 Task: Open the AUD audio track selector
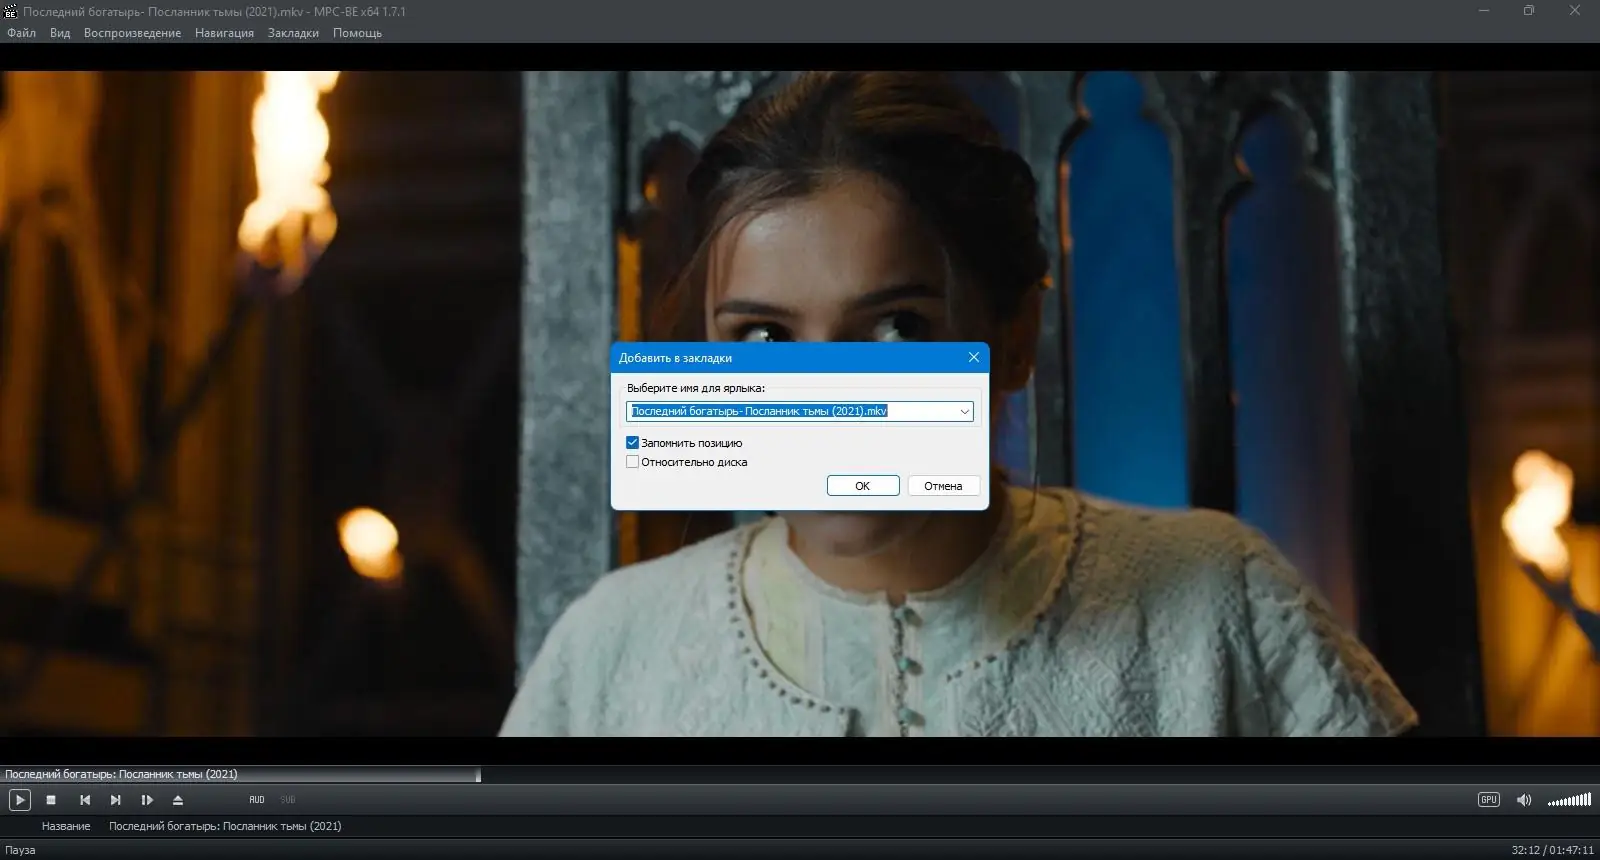[x=257, y=800]
